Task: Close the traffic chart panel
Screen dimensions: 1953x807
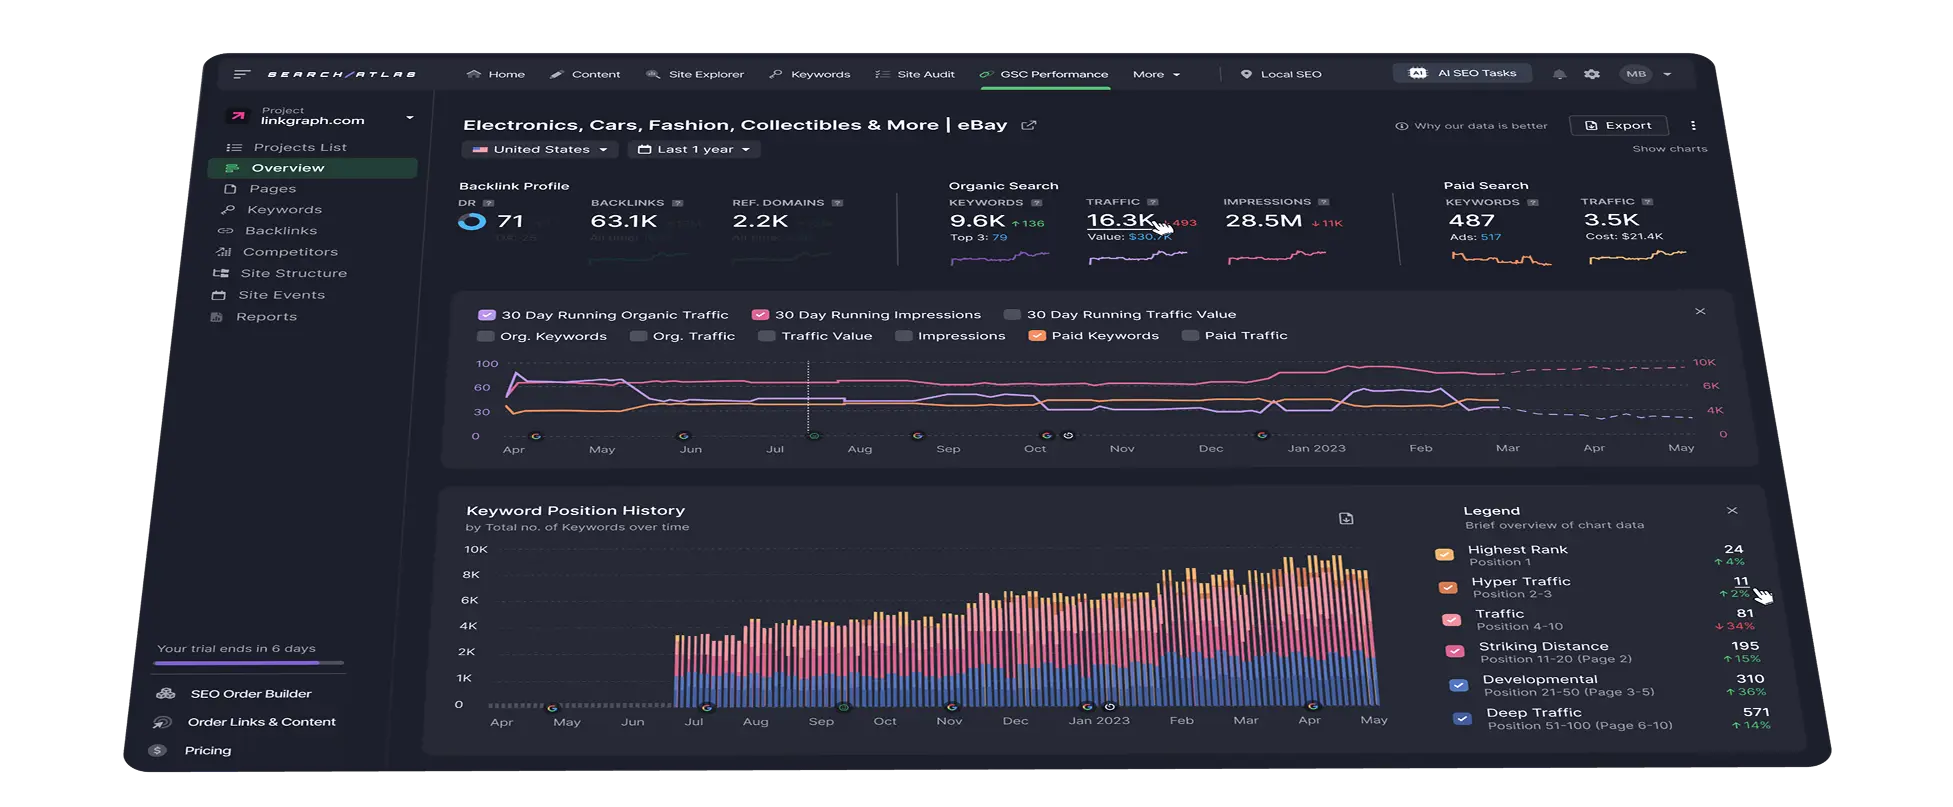Action: [x=1700, y=312]
